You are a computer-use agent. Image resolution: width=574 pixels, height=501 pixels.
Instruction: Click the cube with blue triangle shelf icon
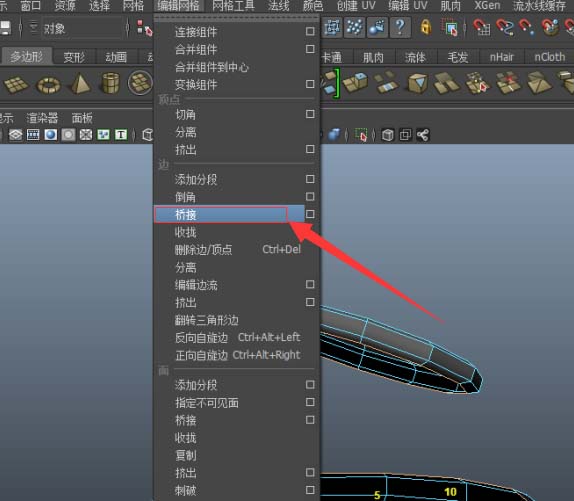(417, 83)
